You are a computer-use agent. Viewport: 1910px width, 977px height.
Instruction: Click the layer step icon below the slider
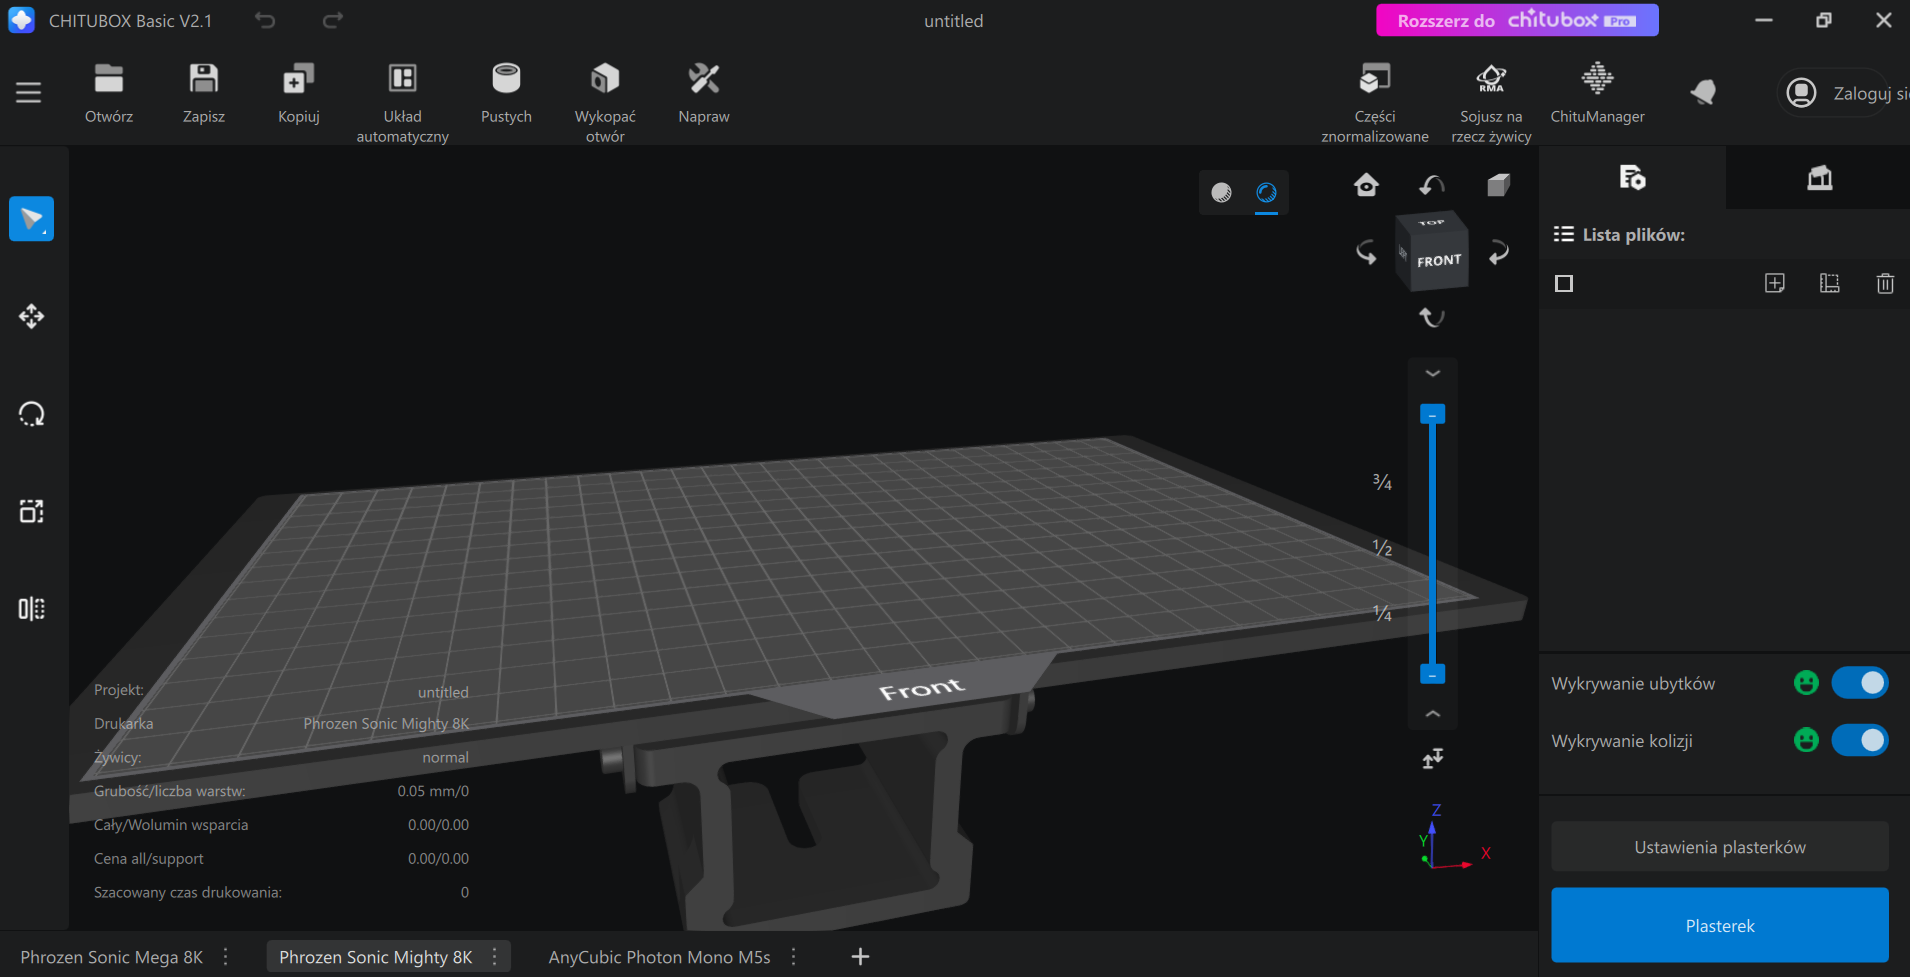pyautogui.click(x=1432, y=759)
